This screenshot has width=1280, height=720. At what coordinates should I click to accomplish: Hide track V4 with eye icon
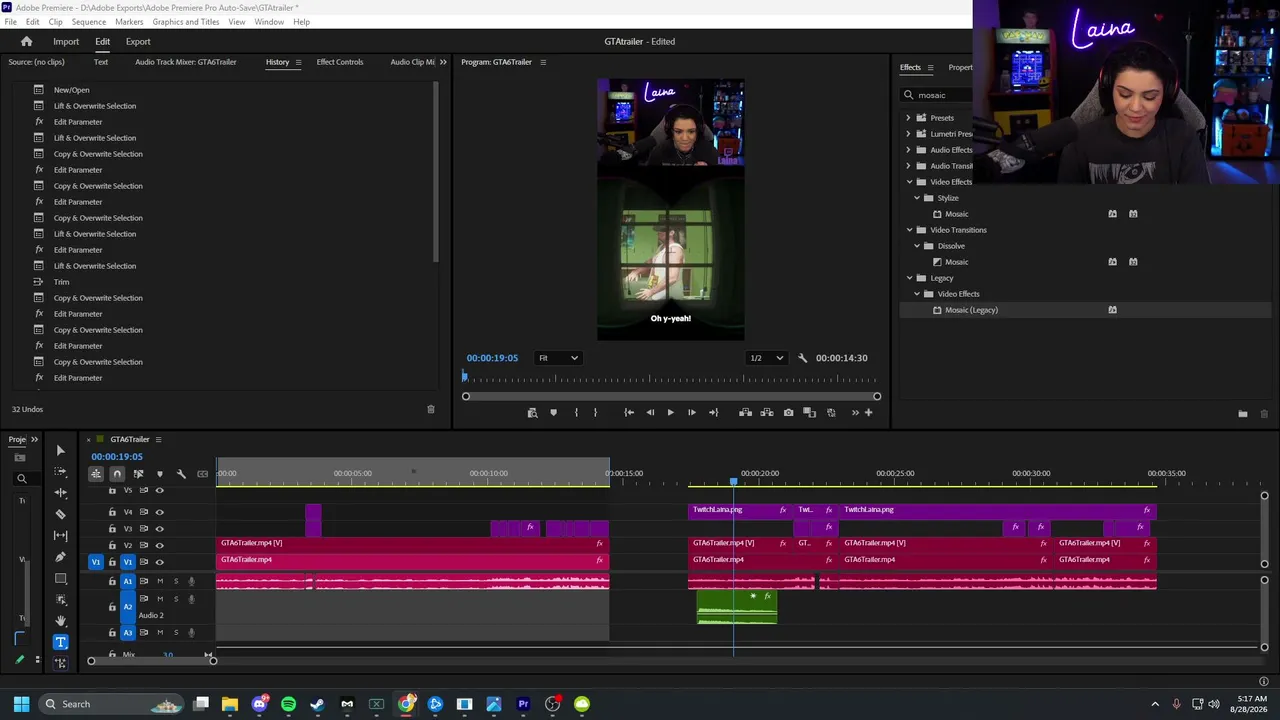pyautogui.click(x=159, y=512)
